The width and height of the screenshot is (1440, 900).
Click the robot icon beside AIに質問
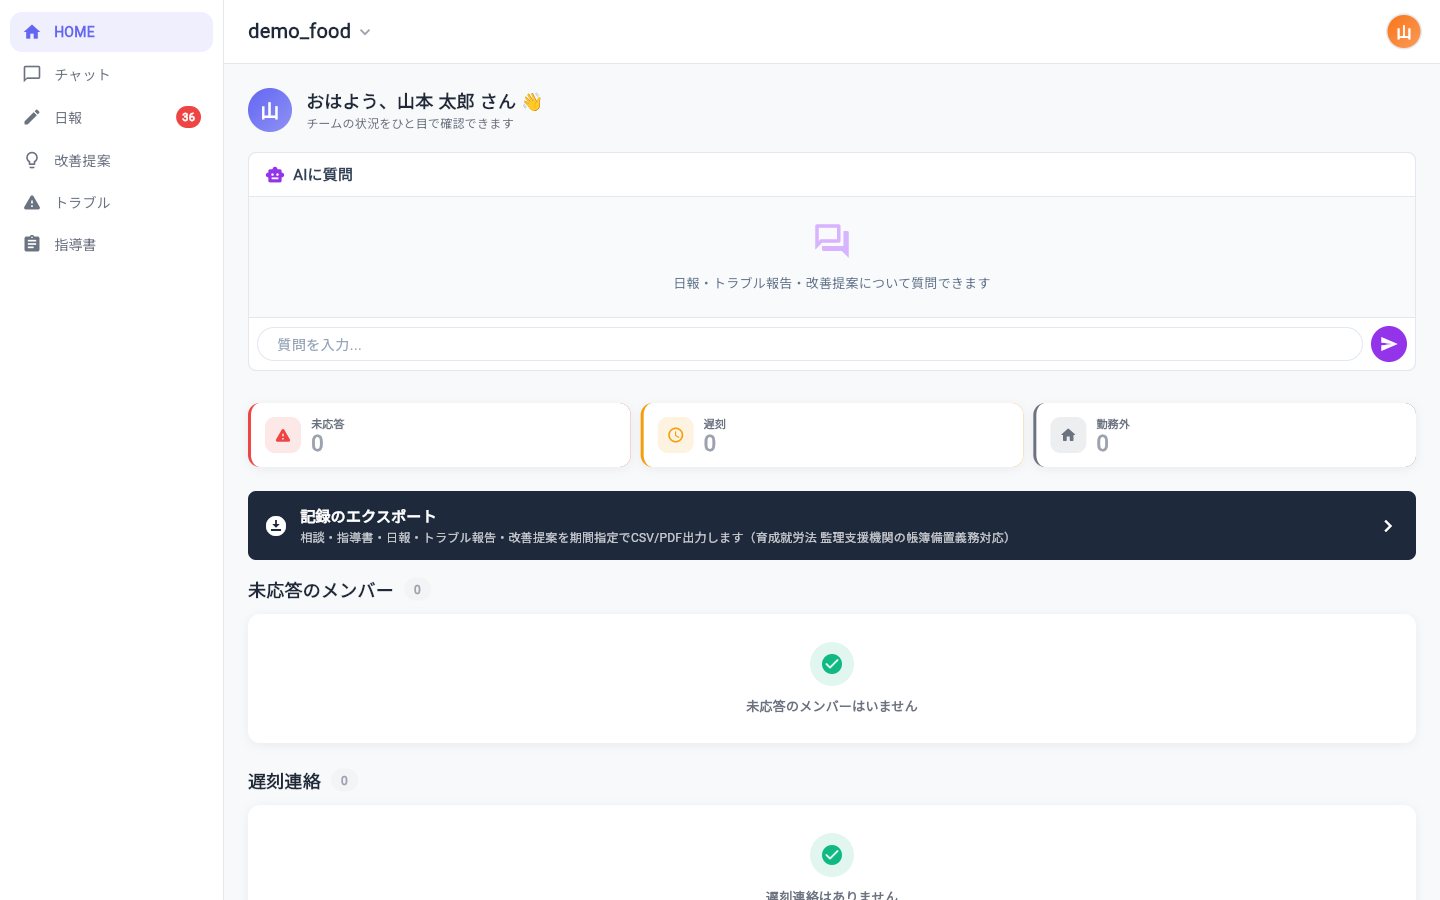coord(275,175)
